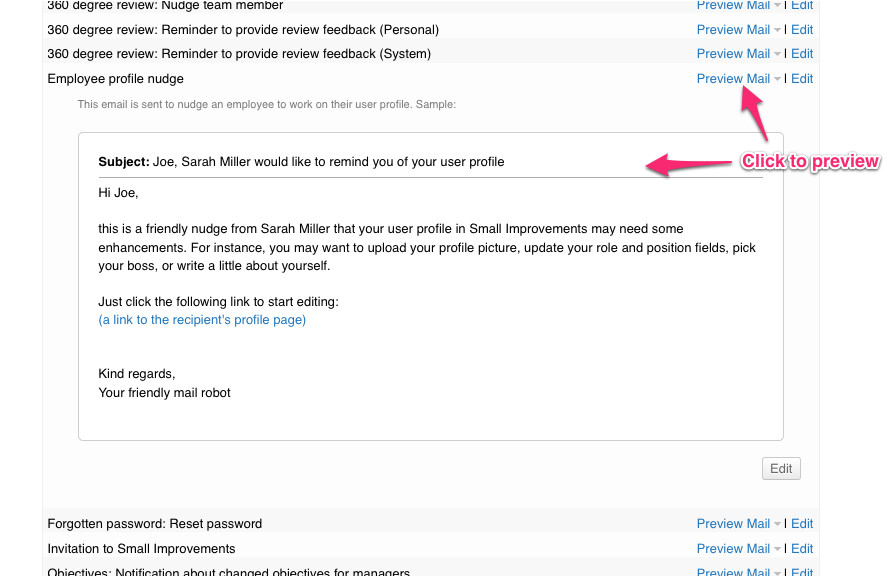Click Edit link for Forgotten password row
The height and width of the screenshot is (577, 887).
[x=802, y=523]
